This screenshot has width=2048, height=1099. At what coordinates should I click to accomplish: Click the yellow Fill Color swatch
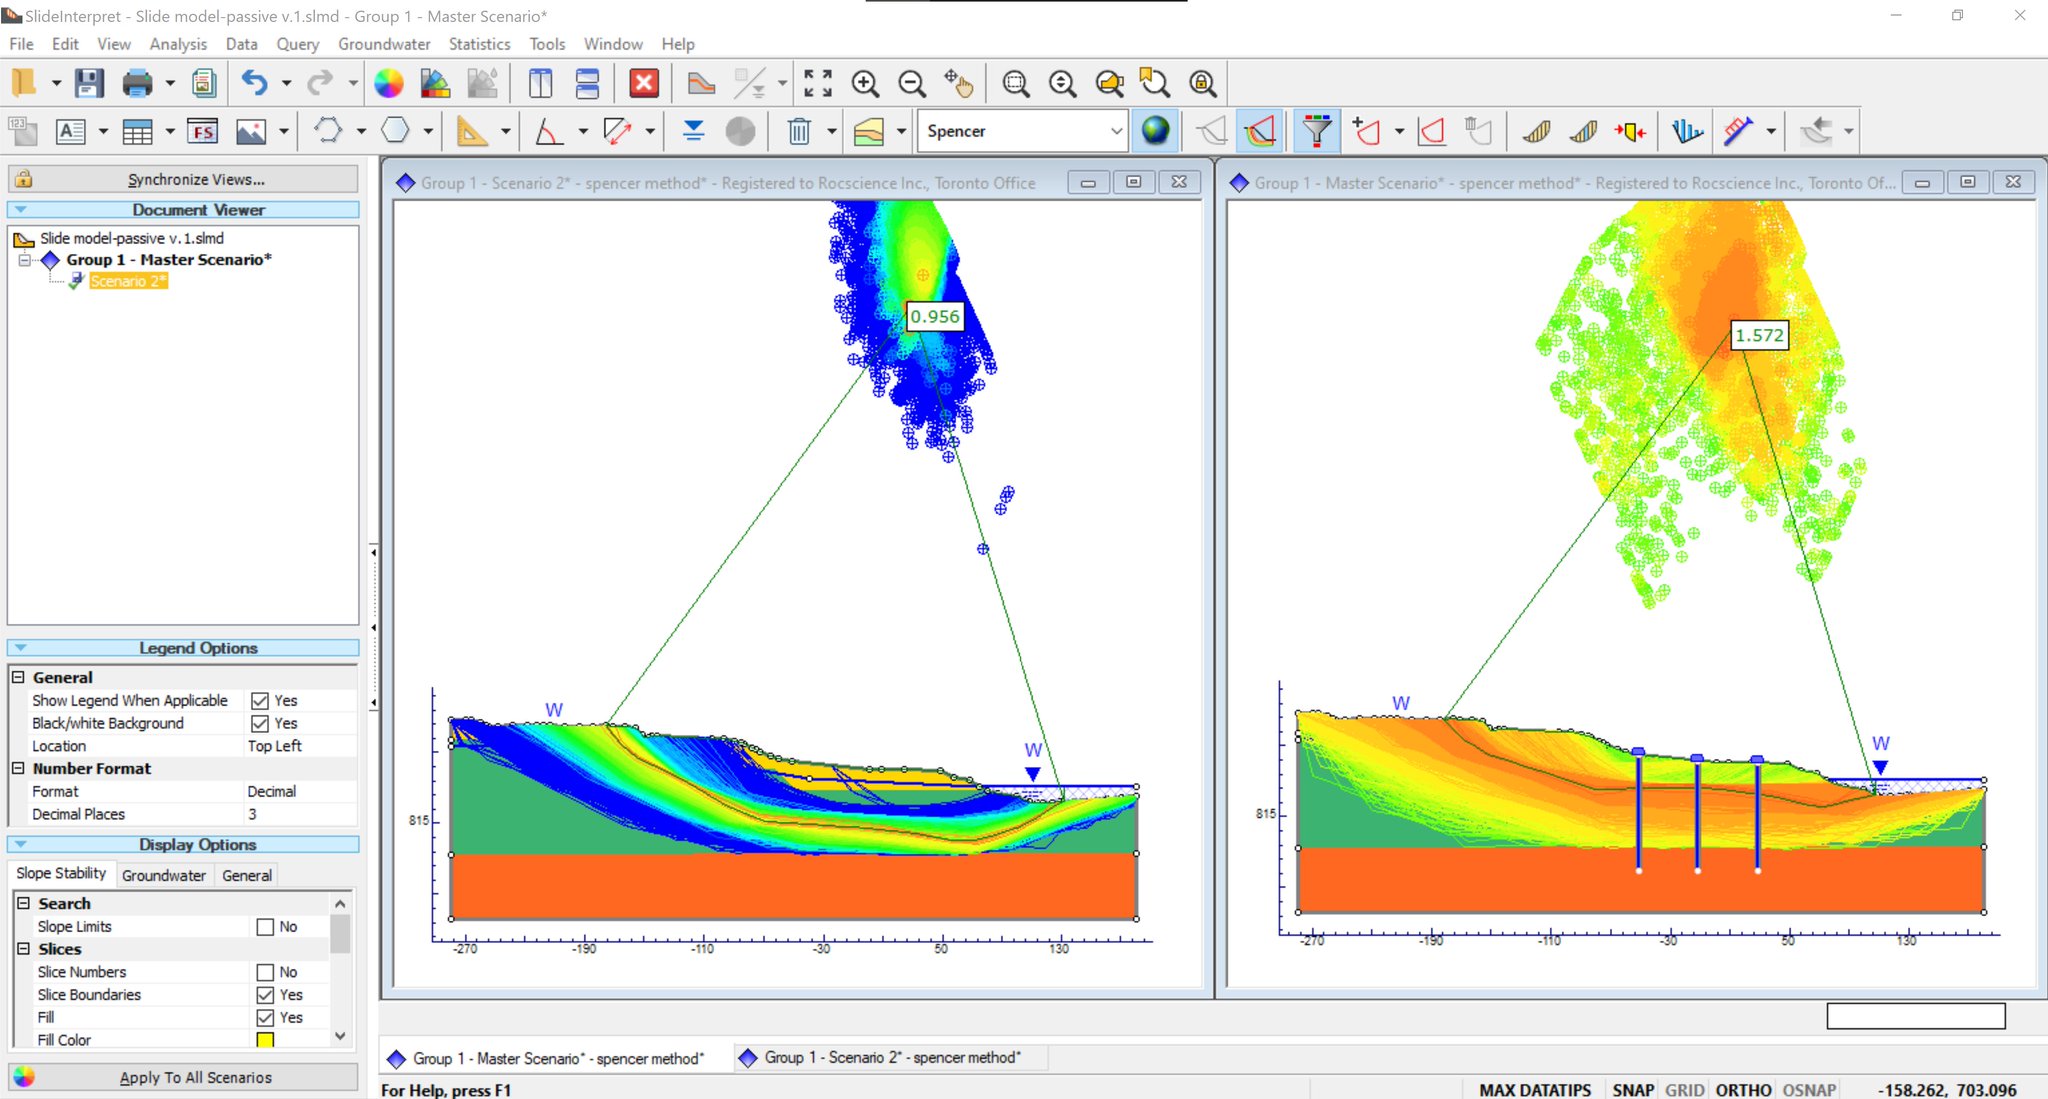265,1040
